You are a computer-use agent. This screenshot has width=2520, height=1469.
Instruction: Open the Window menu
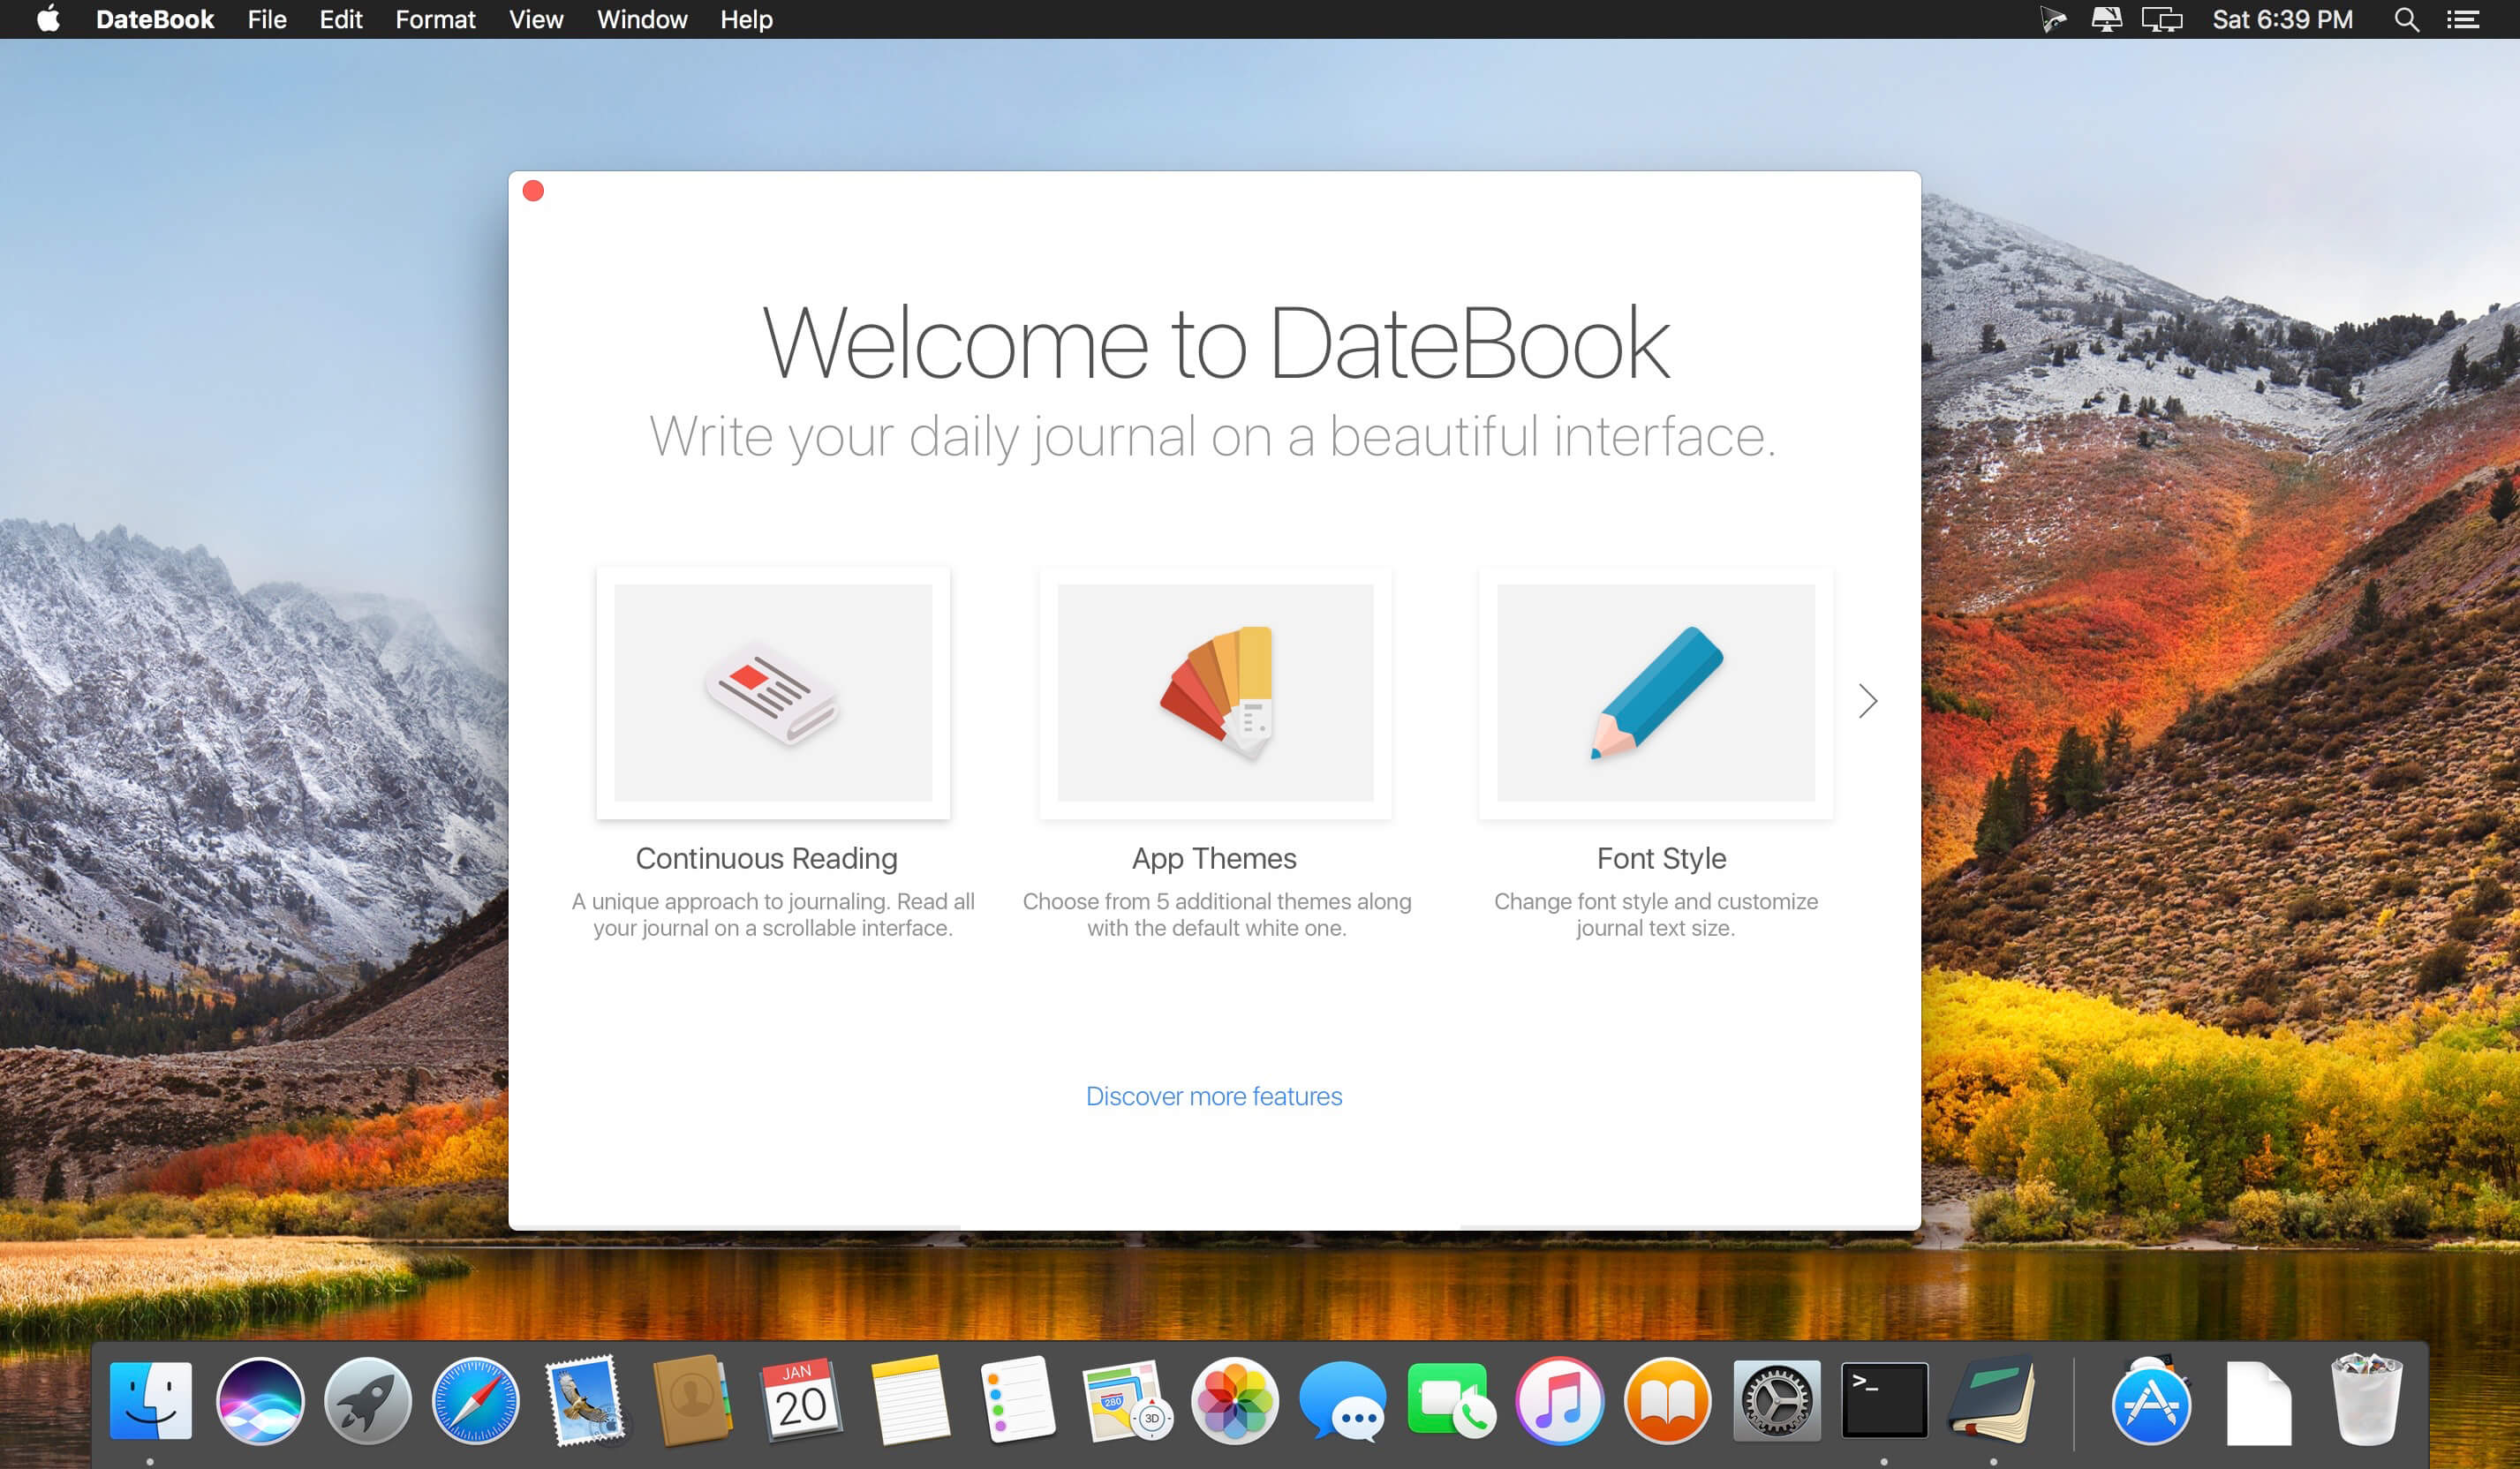(642, 19)
